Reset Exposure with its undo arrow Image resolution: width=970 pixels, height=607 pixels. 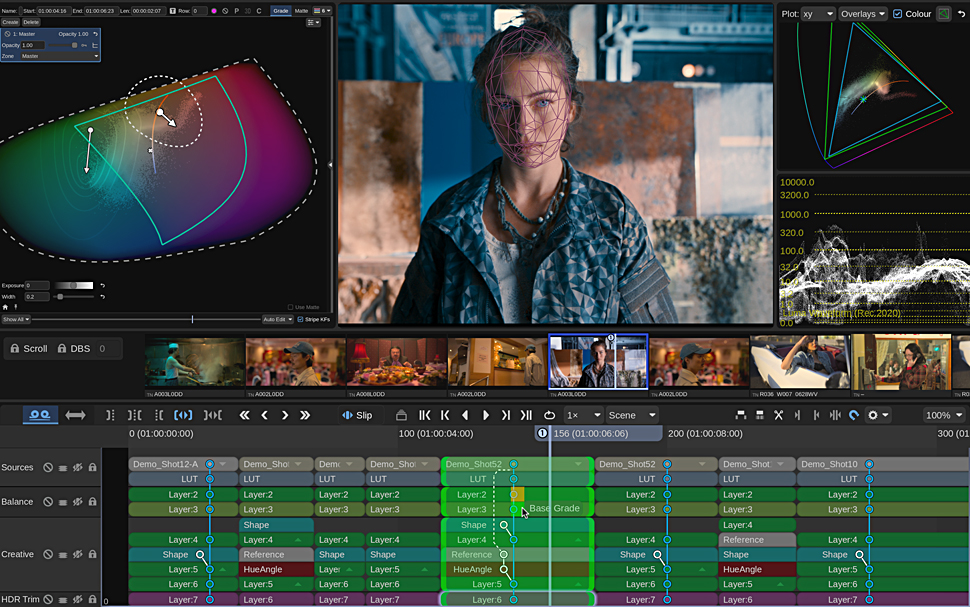(x=102, y=285)
